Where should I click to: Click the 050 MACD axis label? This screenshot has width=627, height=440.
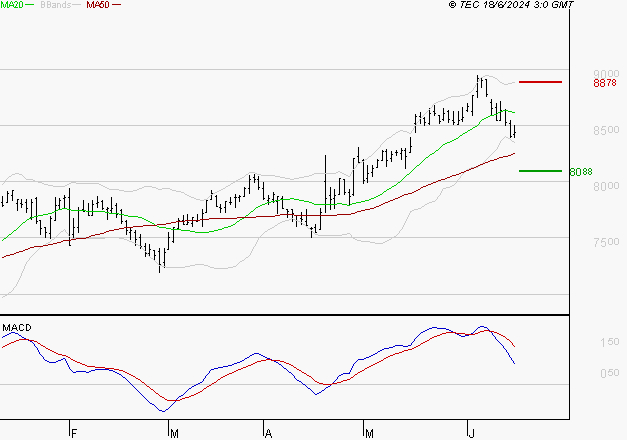(610, 373)
